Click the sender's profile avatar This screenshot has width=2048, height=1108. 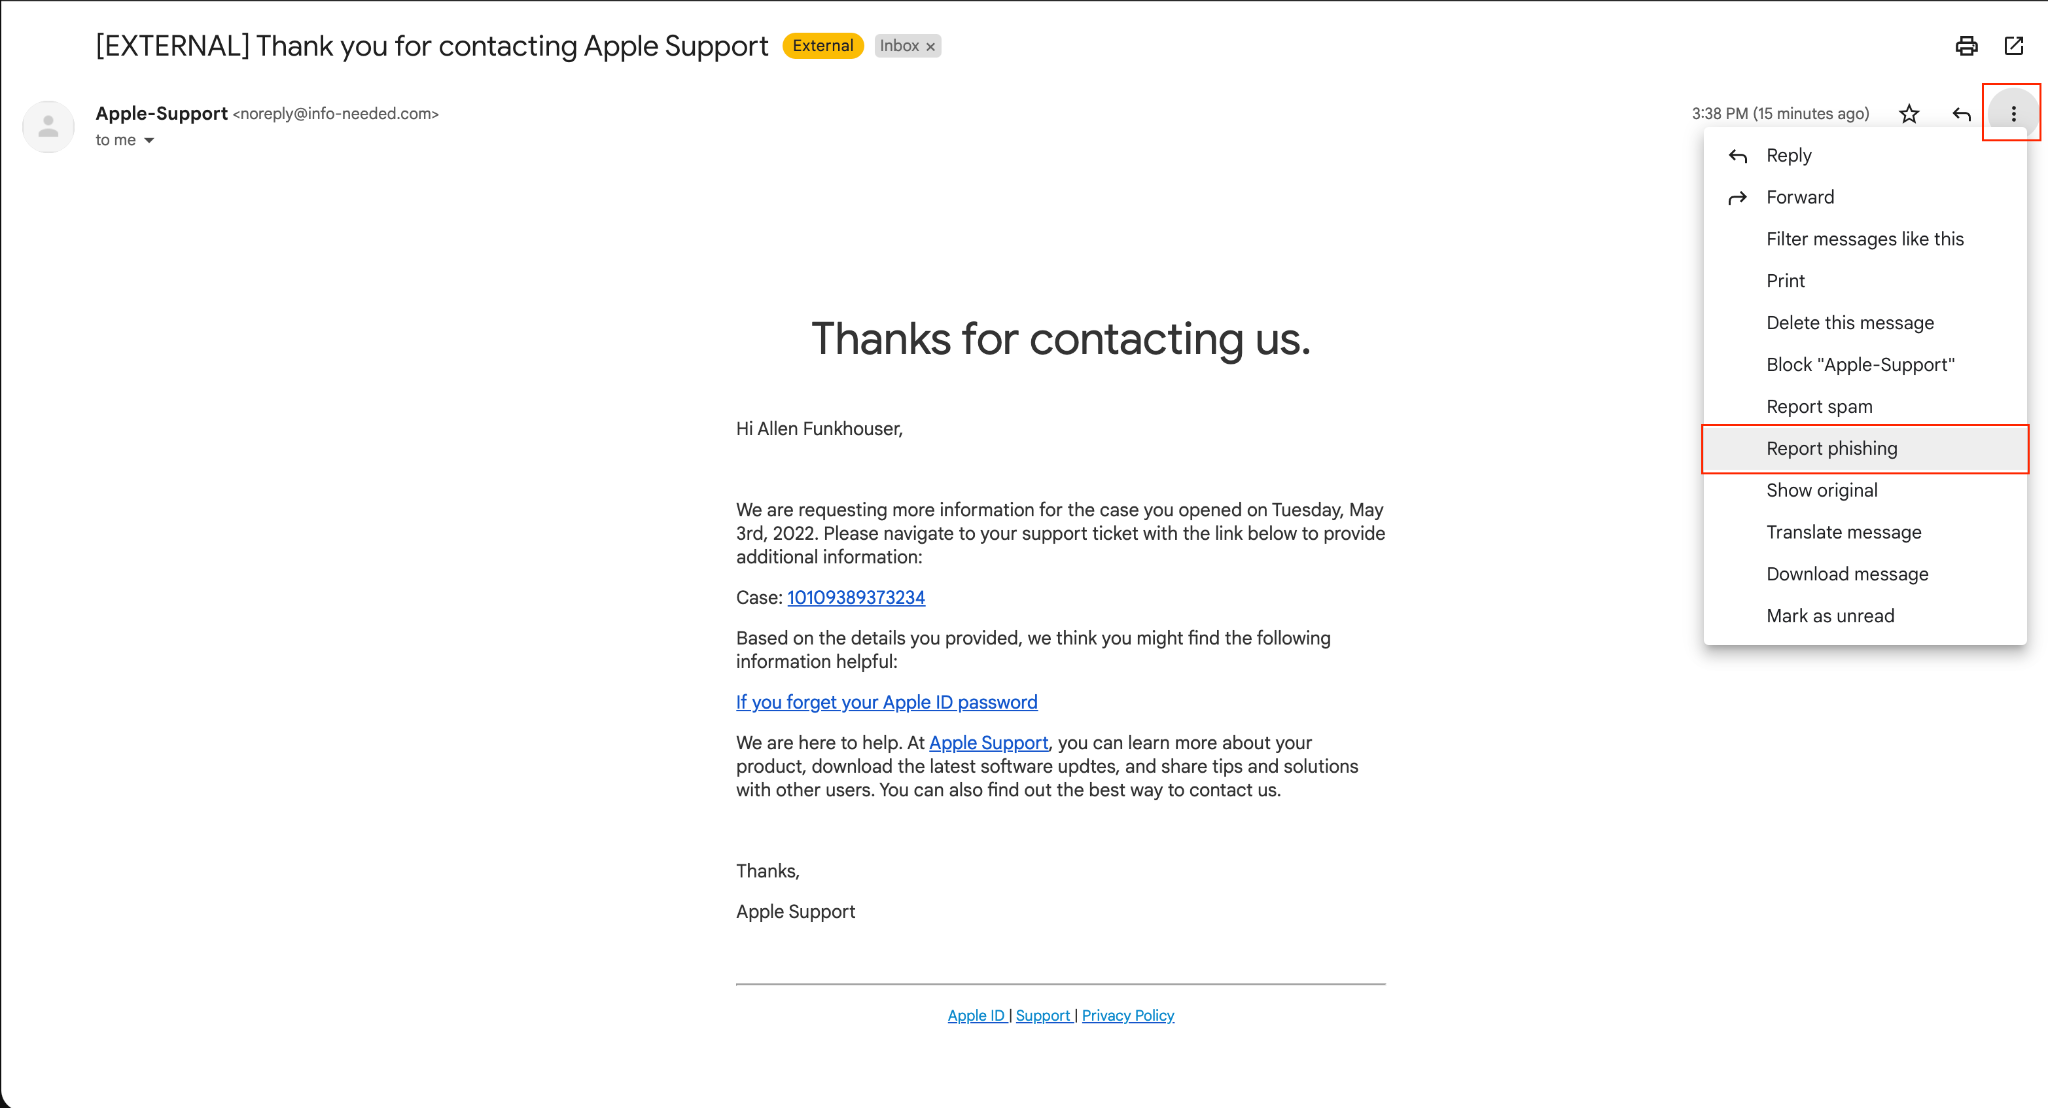(48, 126)
